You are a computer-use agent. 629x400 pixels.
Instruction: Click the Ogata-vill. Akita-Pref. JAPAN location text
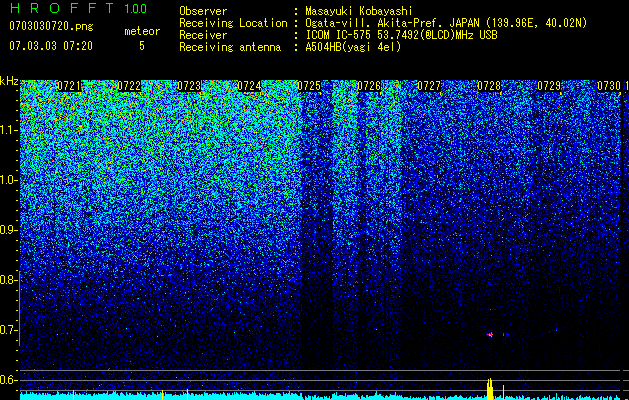click(446, 23)
